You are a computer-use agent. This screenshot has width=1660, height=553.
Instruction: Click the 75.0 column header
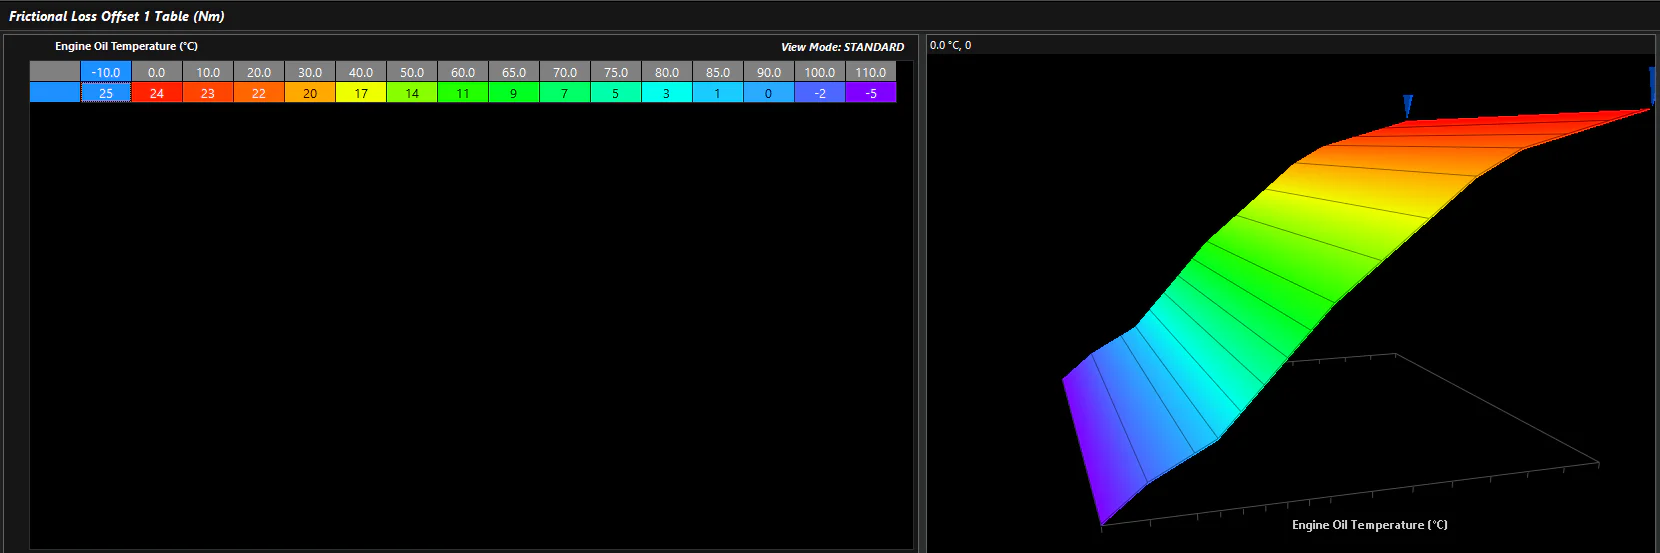point(616,72)
